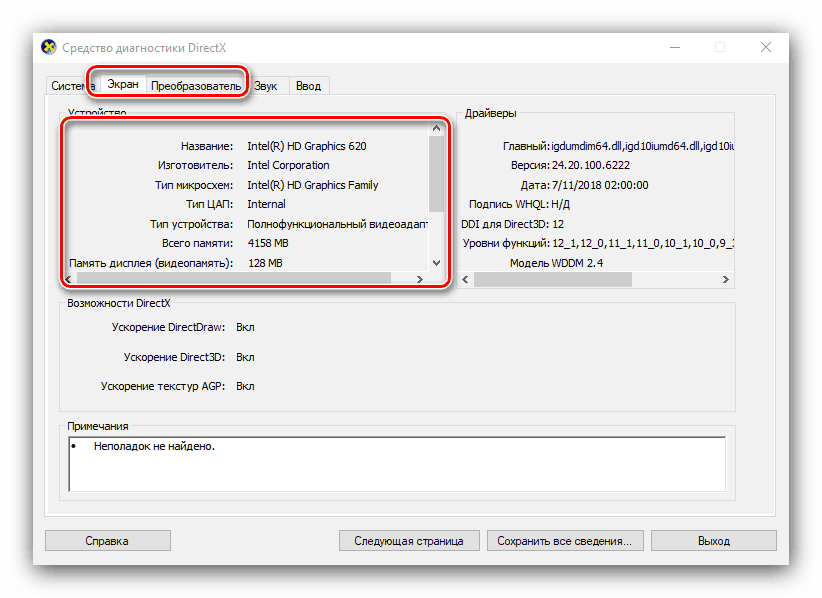
Task: Click device list scroll right arrow
Action: [x=419, y=279]
